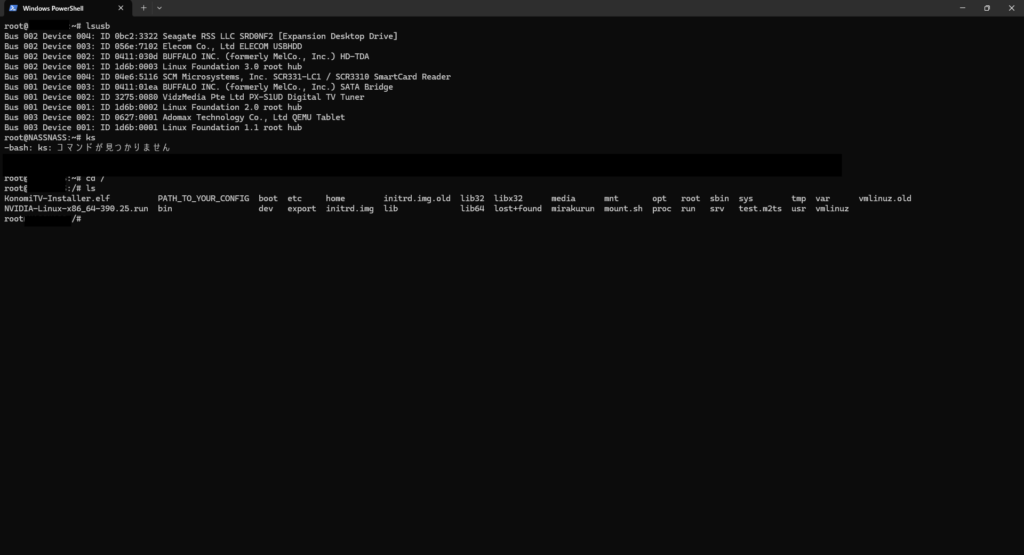Click the proc directory name
The image size is (1024, 555).
coord(662,209)
